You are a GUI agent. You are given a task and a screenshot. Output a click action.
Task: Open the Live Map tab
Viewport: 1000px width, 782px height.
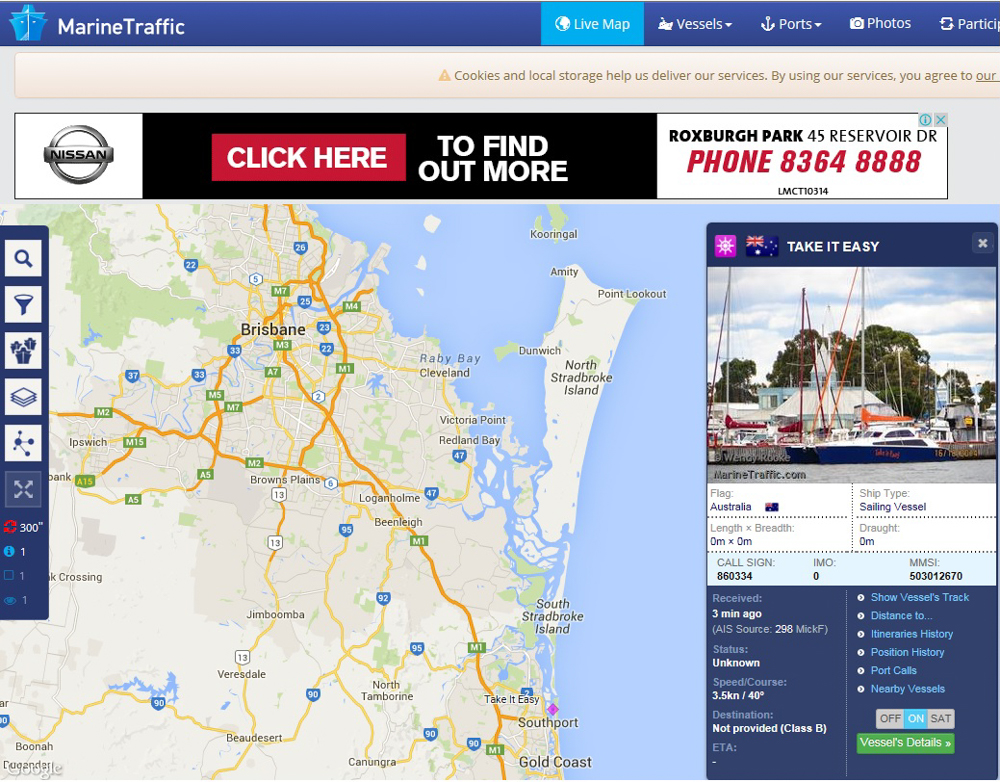tap(592, 24)
